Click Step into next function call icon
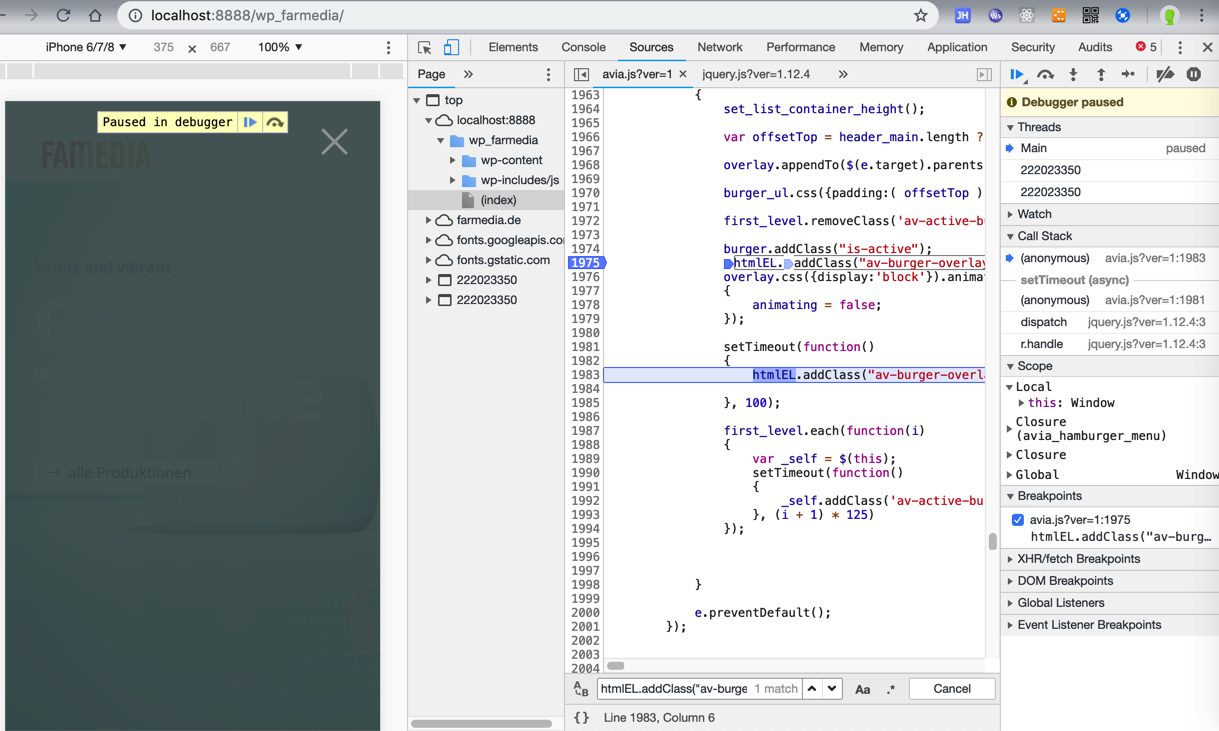1219x731 pixels. pos(1073,75)
